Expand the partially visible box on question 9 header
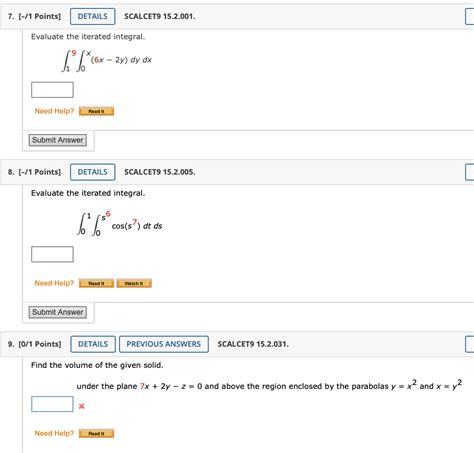 [x=470, y=344]
